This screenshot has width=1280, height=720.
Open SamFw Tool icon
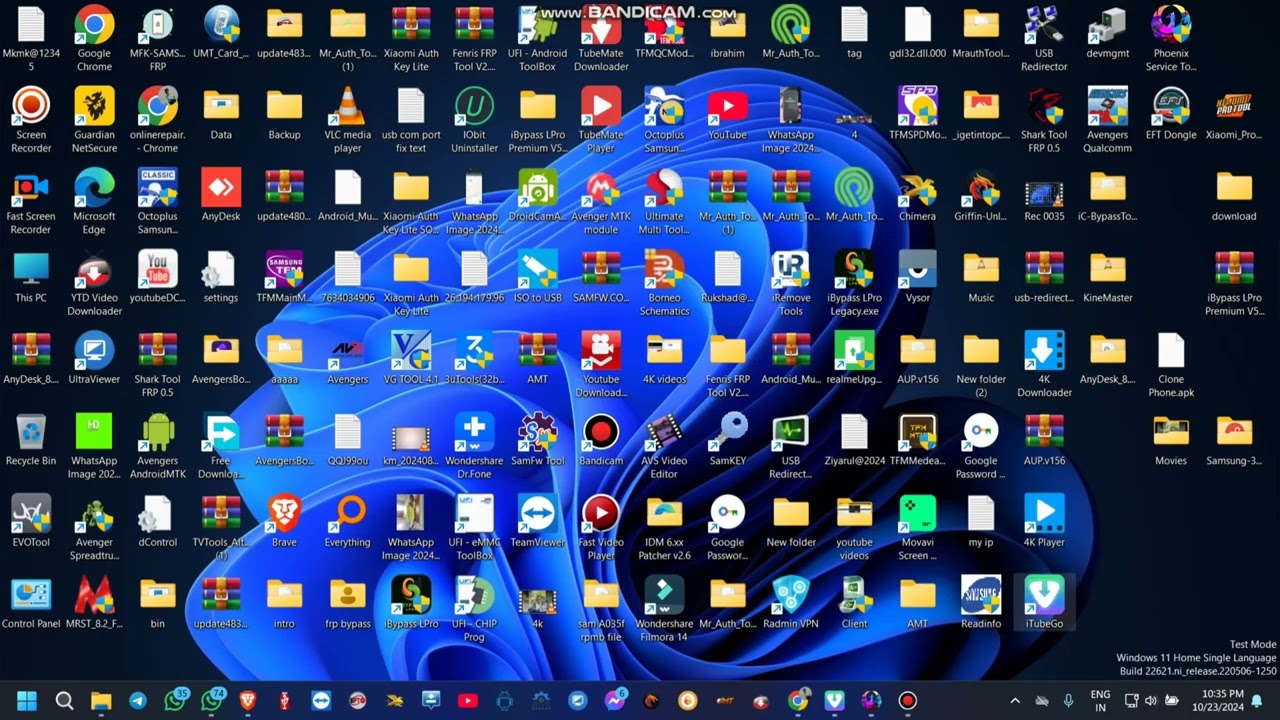pos(538,441)
